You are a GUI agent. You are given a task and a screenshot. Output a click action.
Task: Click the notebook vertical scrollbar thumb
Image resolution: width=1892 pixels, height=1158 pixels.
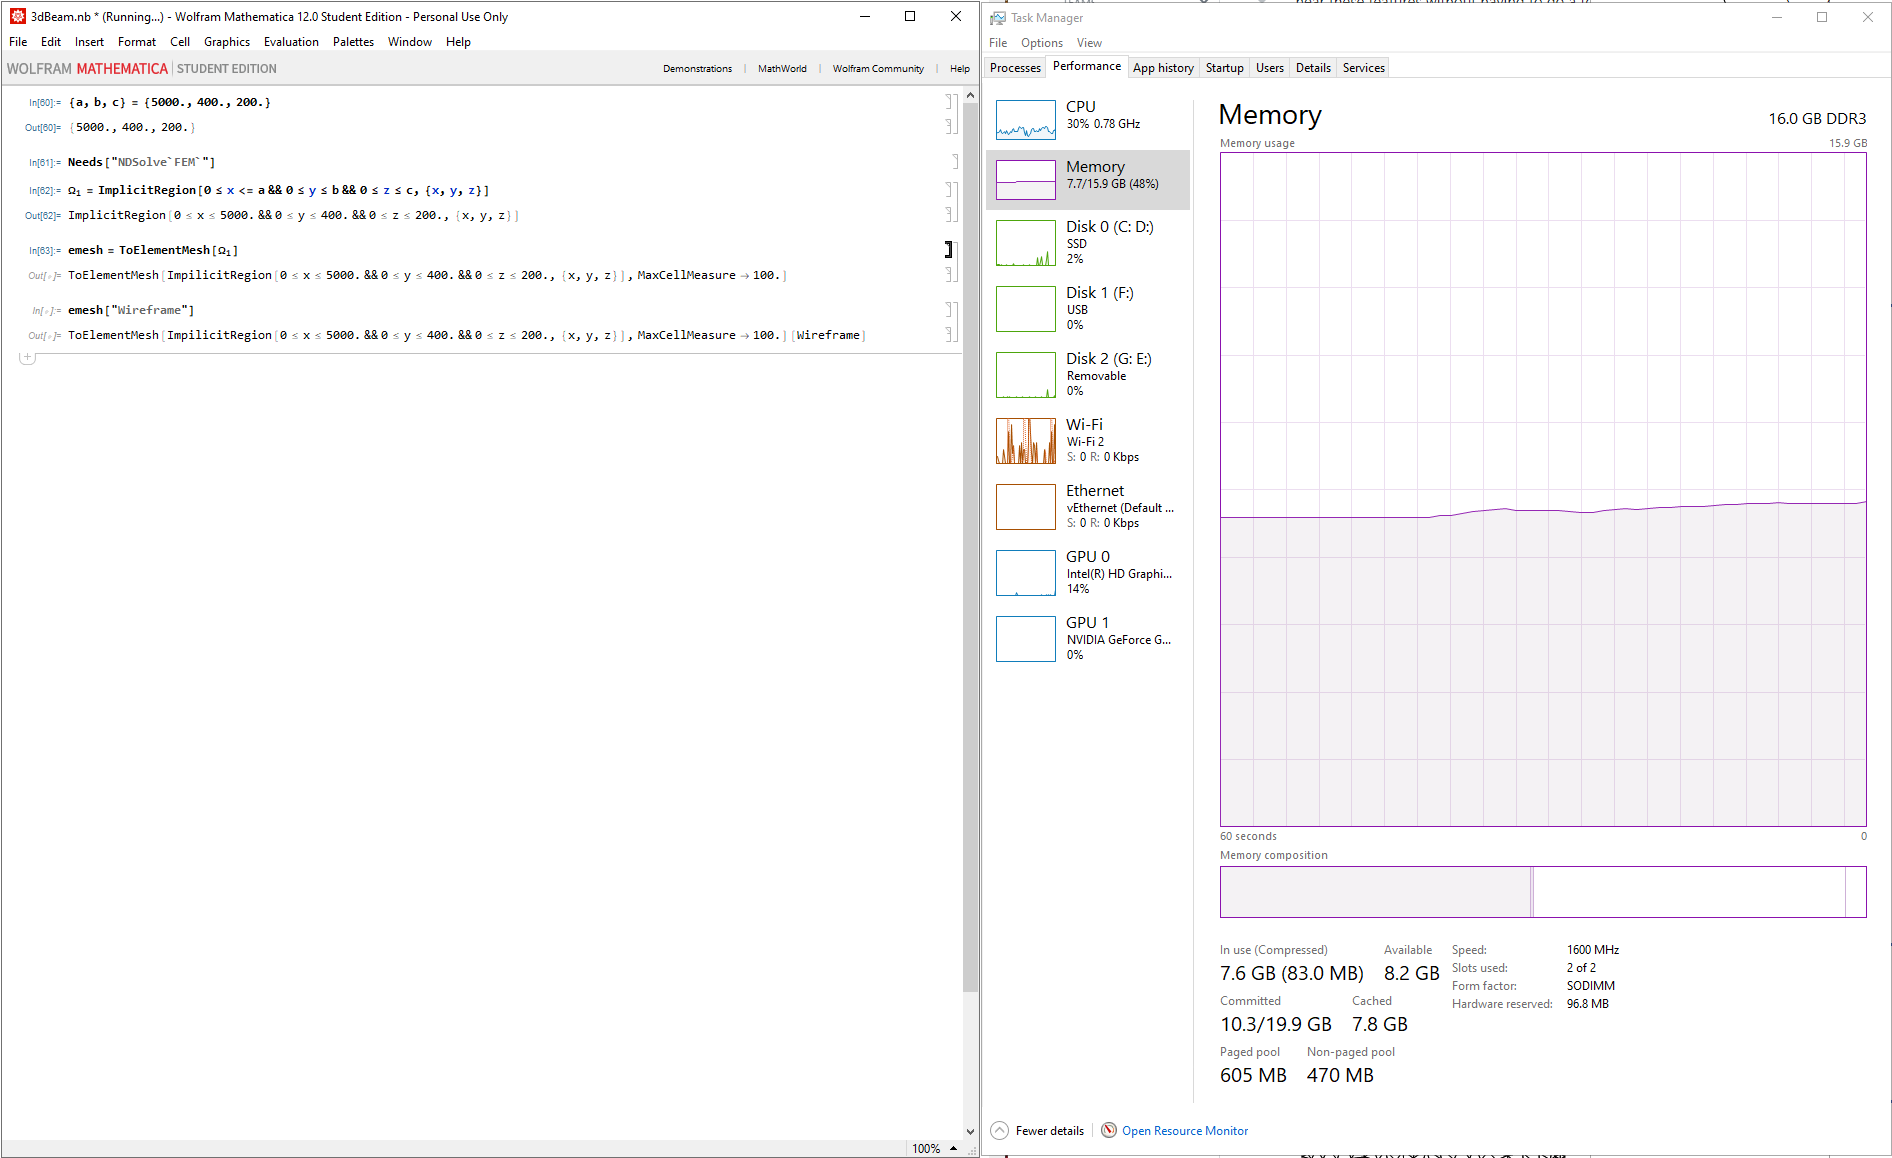click(x=970, y=548)
